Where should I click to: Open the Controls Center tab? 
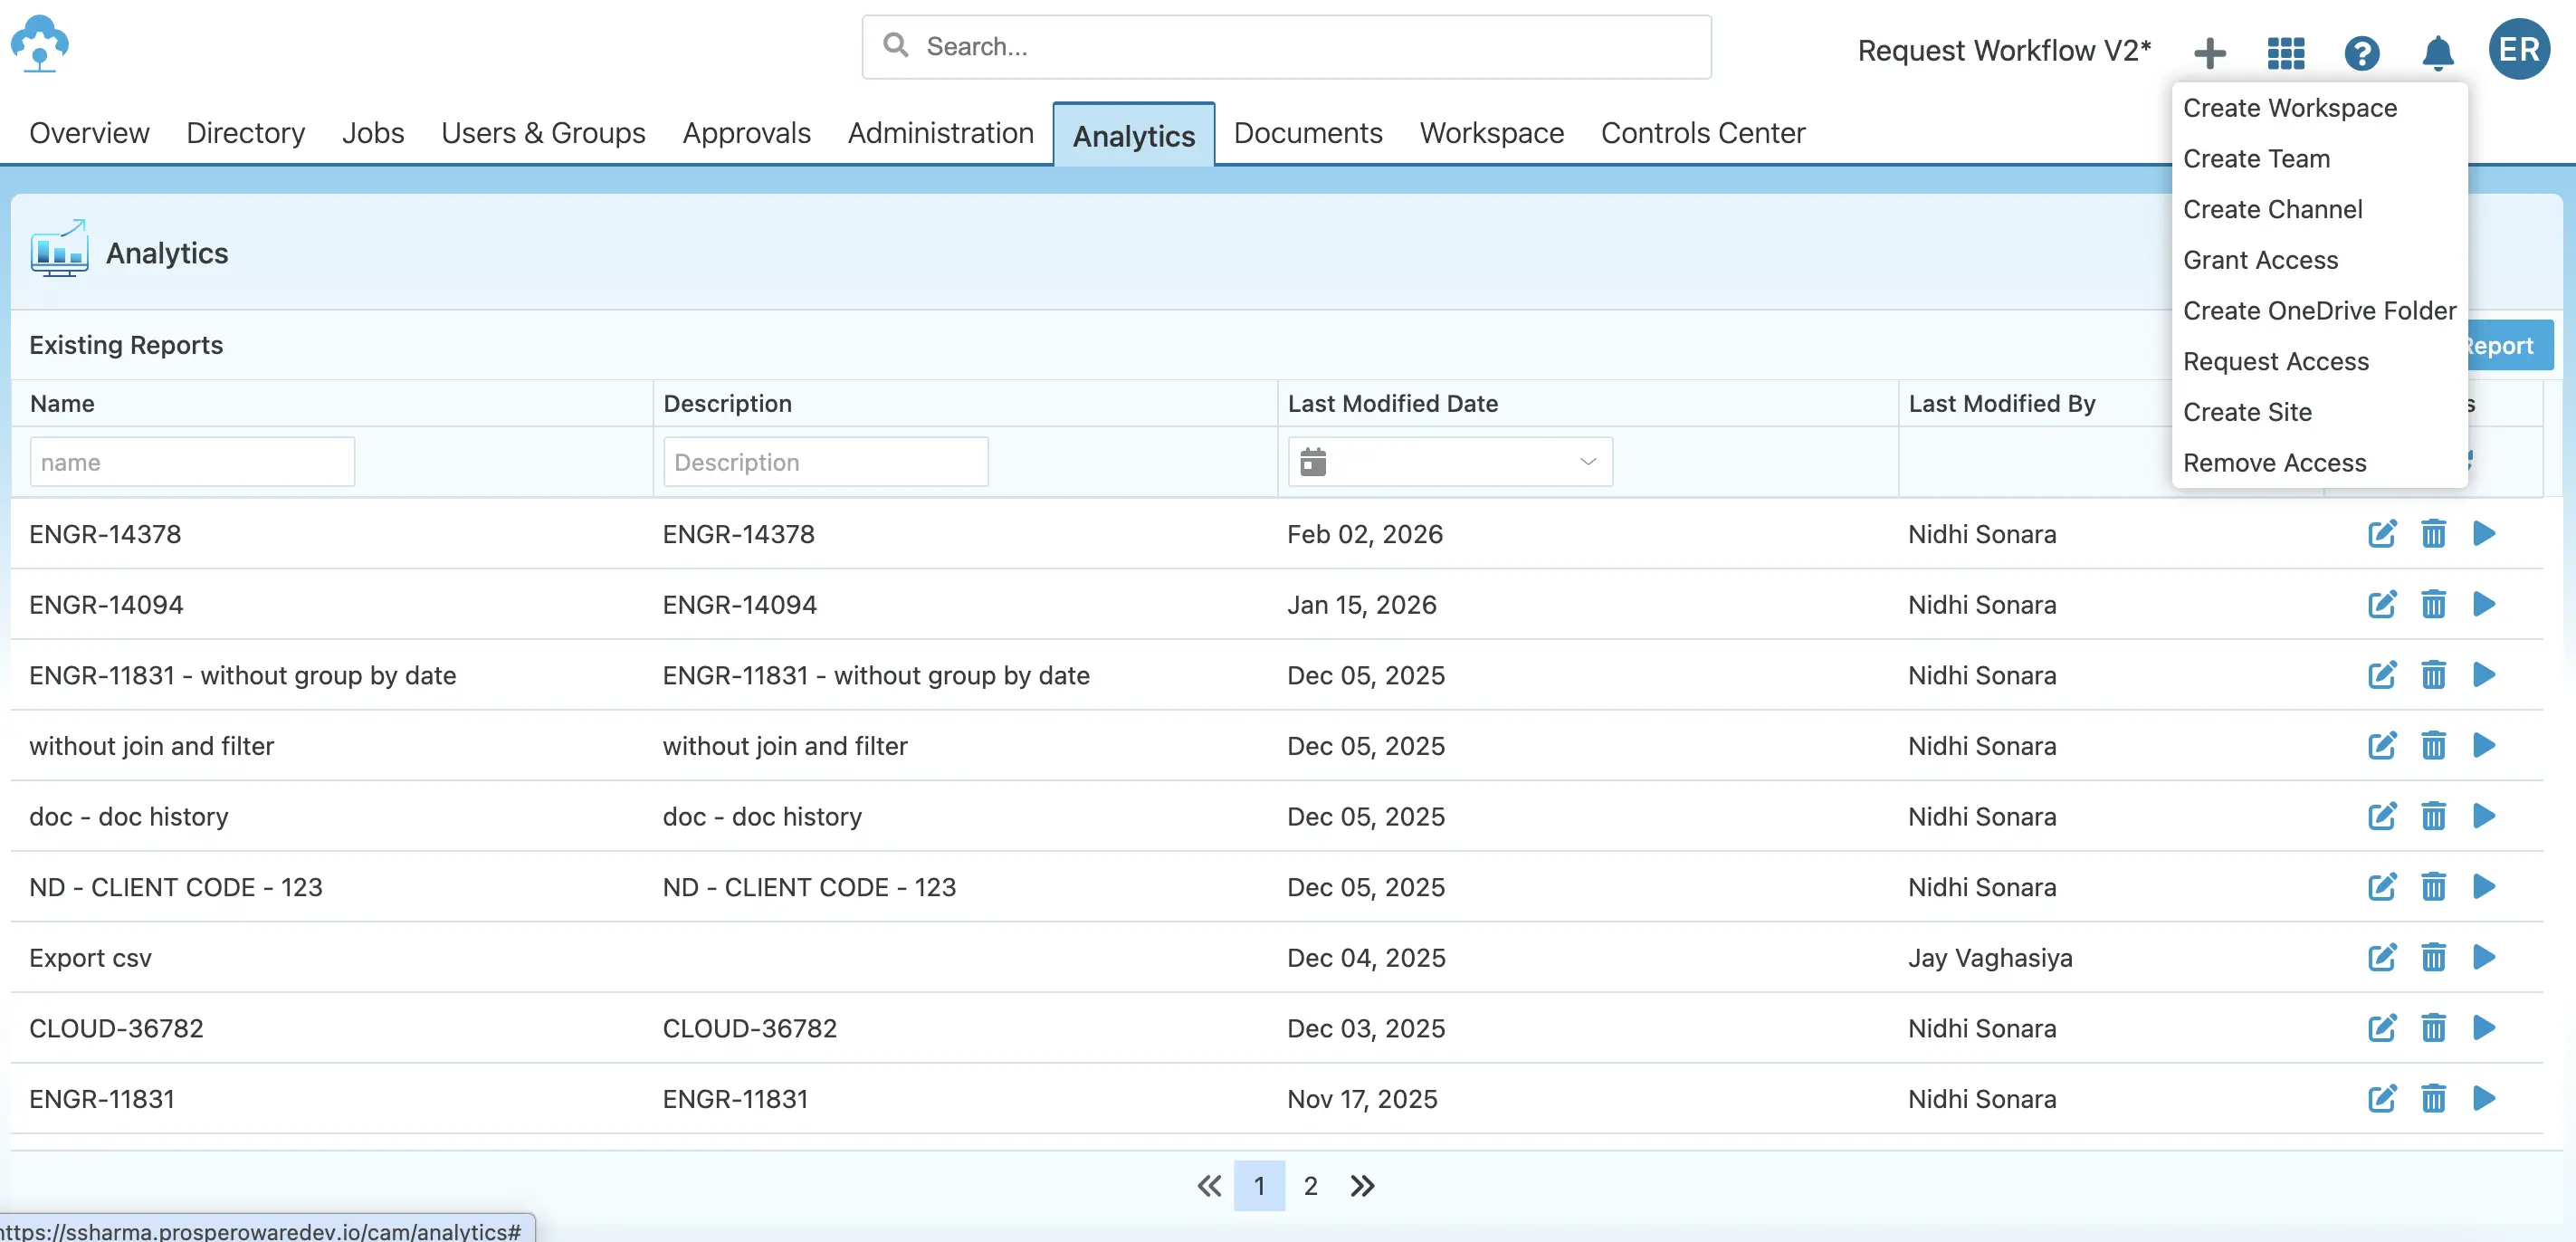[1703, 132]
